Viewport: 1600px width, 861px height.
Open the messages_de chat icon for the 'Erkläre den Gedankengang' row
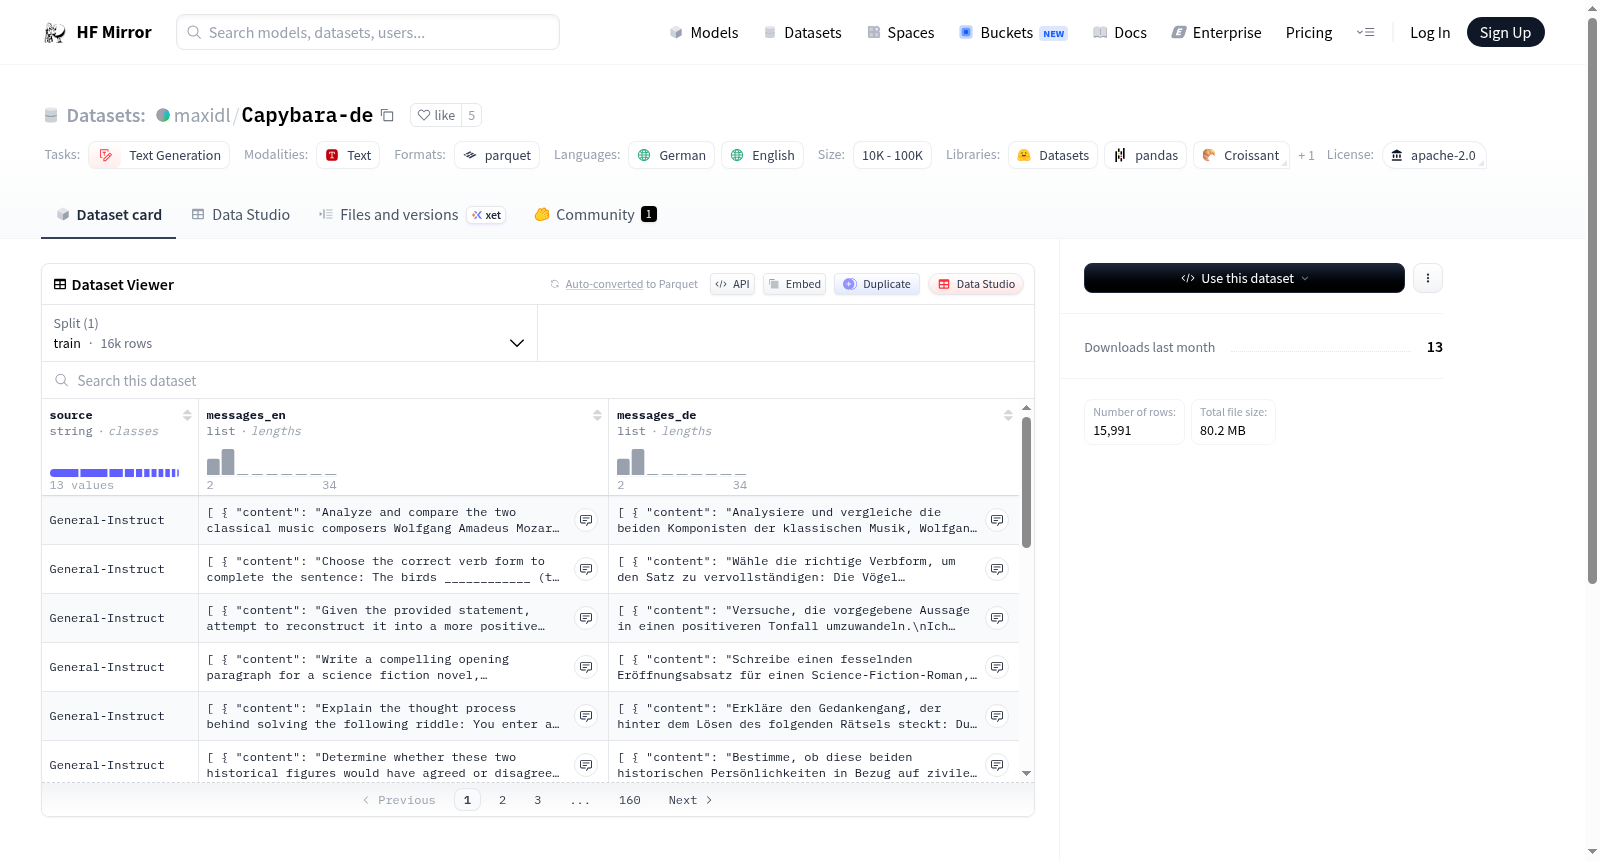pyautogui.click(x=997, y=716)
